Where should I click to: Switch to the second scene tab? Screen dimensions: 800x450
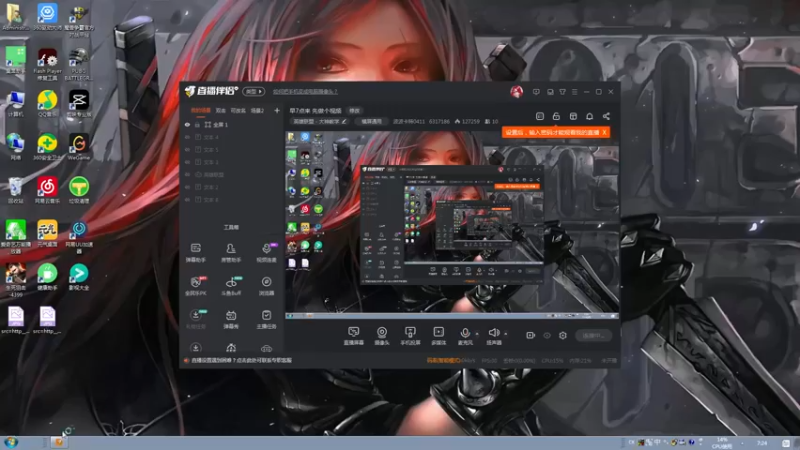[x=220, y=110]
